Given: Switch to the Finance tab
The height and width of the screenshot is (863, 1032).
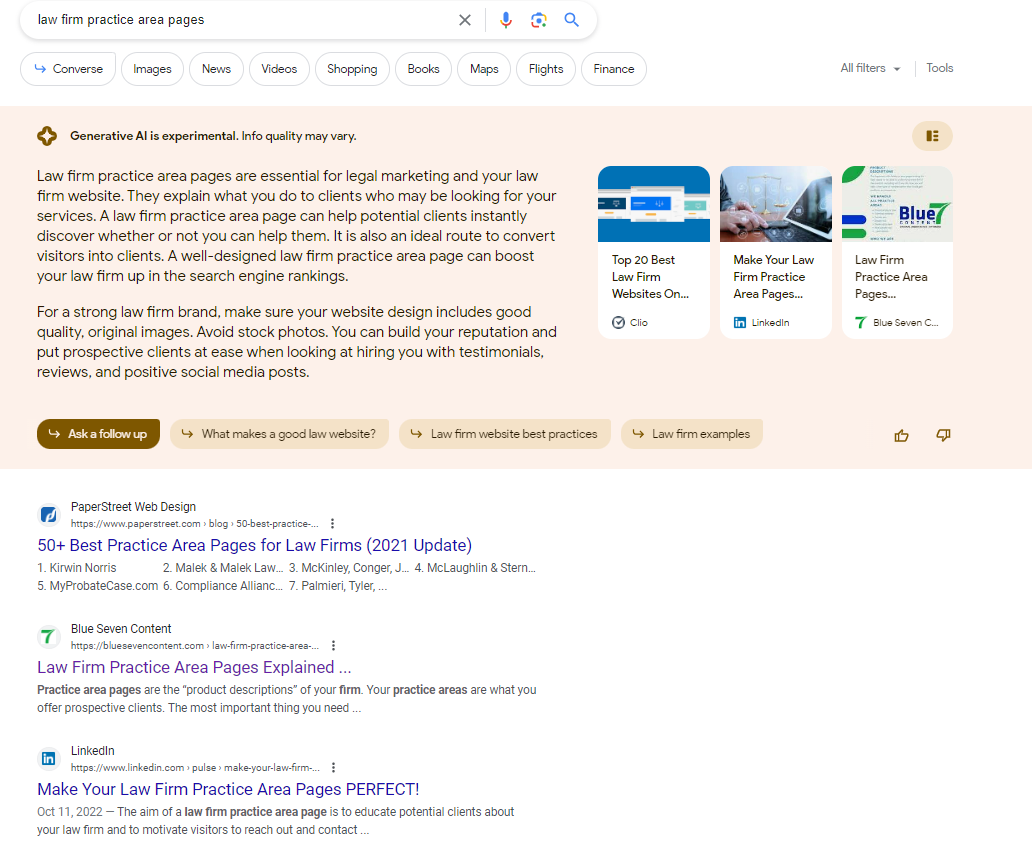Looking at the screenshot, I should 613,68.
